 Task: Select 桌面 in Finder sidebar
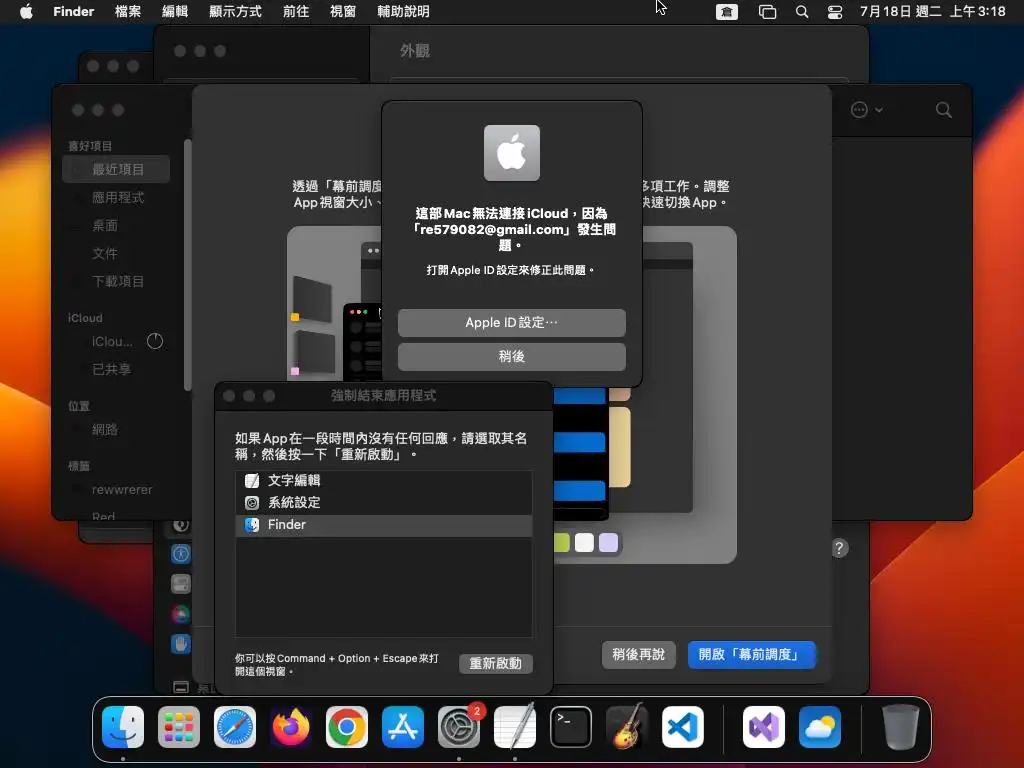coord(116,225)
